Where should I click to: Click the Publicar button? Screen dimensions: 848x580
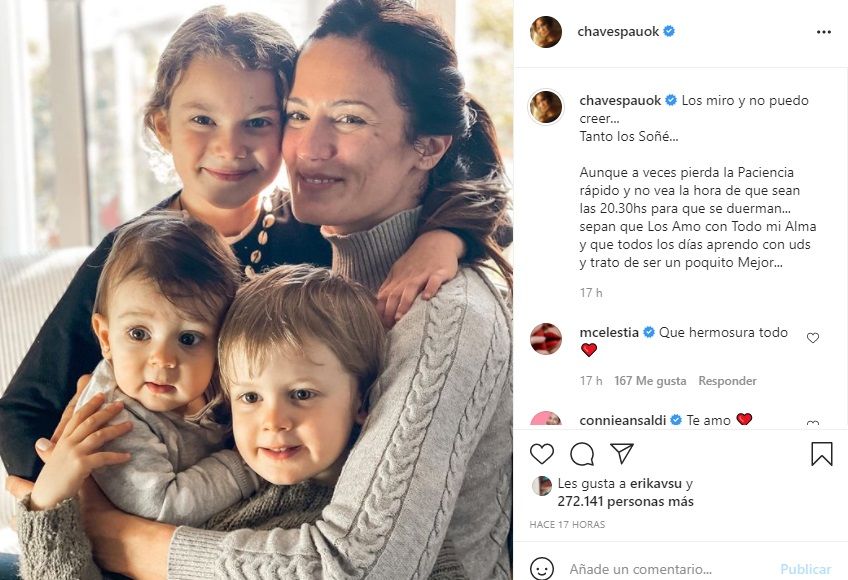806,569
